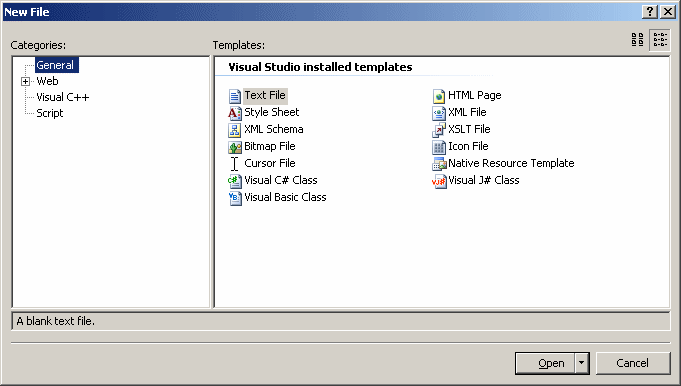The width and height of the screenshot is (681, 386).
Task: Choose the Visual J# Class icon
Action: [x=439, y=181]
